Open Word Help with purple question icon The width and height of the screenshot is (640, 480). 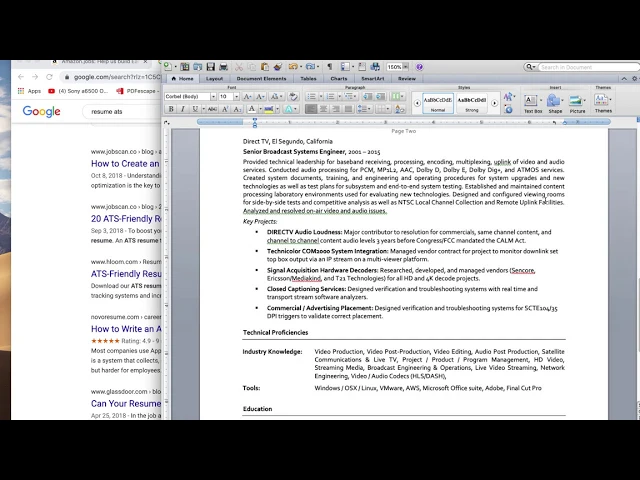point(419,67)
